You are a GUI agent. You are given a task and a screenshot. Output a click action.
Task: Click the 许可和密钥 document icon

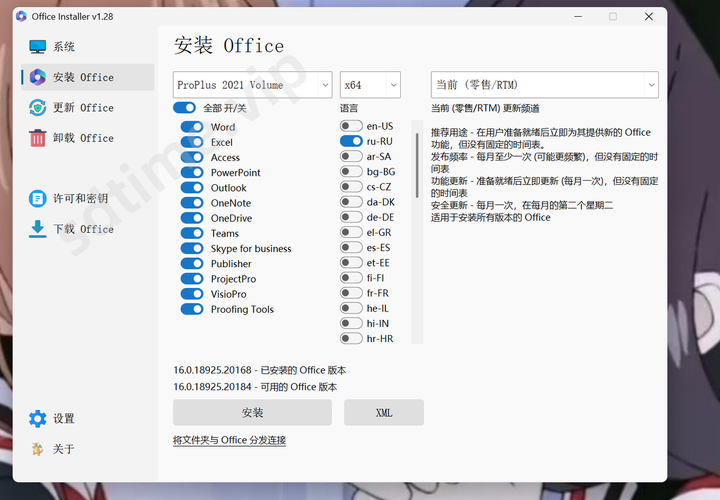(x=38, y=199)
